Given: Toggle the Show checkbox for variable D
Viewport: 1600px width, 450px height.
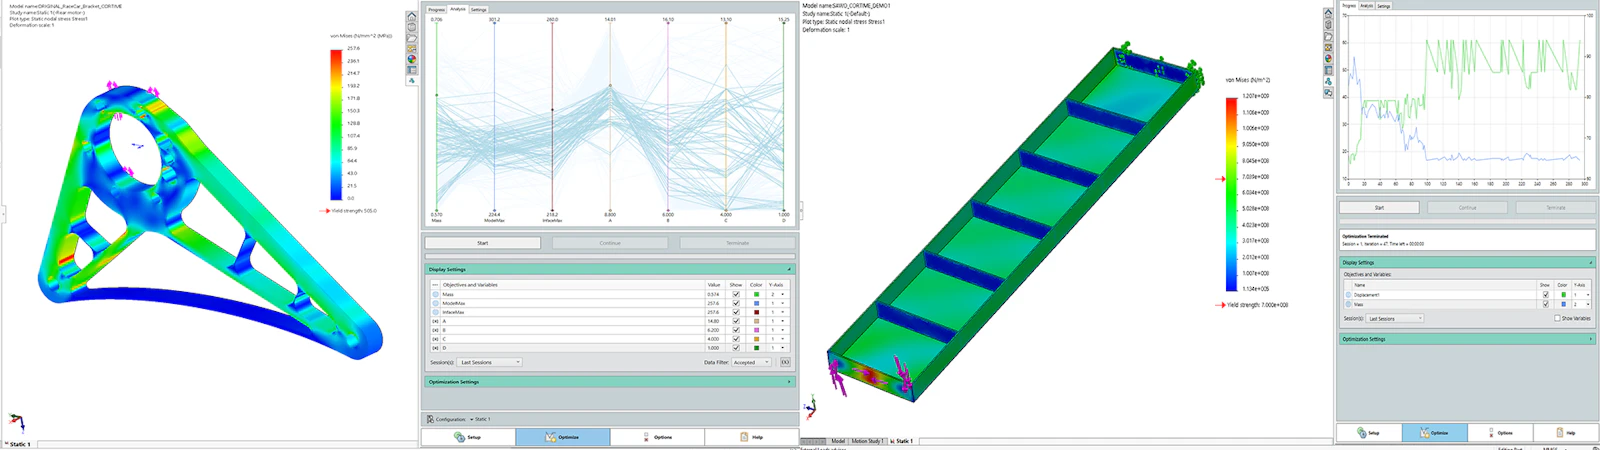Looking at the screenshot, I should tap(736, 348).
